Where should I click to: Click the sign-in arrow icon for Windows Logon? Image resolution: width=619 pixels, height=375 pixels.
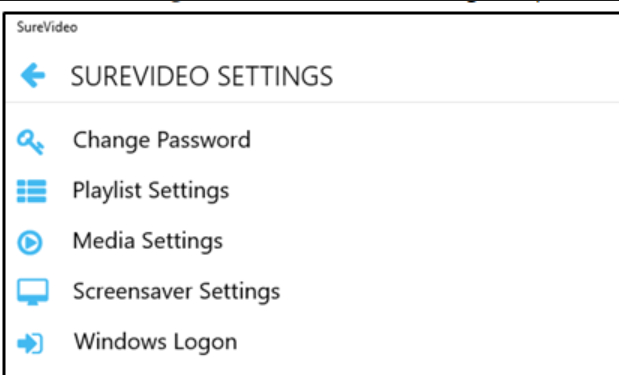click(x=30, y=343)
